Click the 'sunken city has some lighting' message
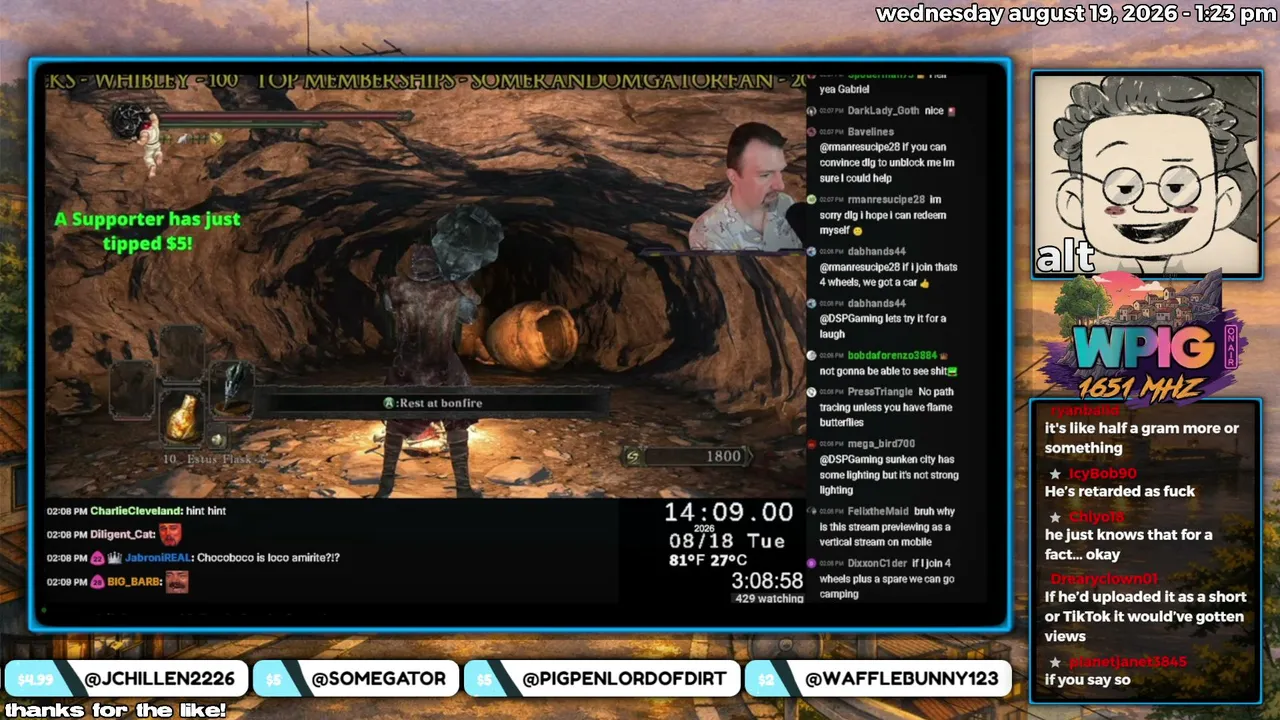This screenshot has height=720, width=1280. 889,475
